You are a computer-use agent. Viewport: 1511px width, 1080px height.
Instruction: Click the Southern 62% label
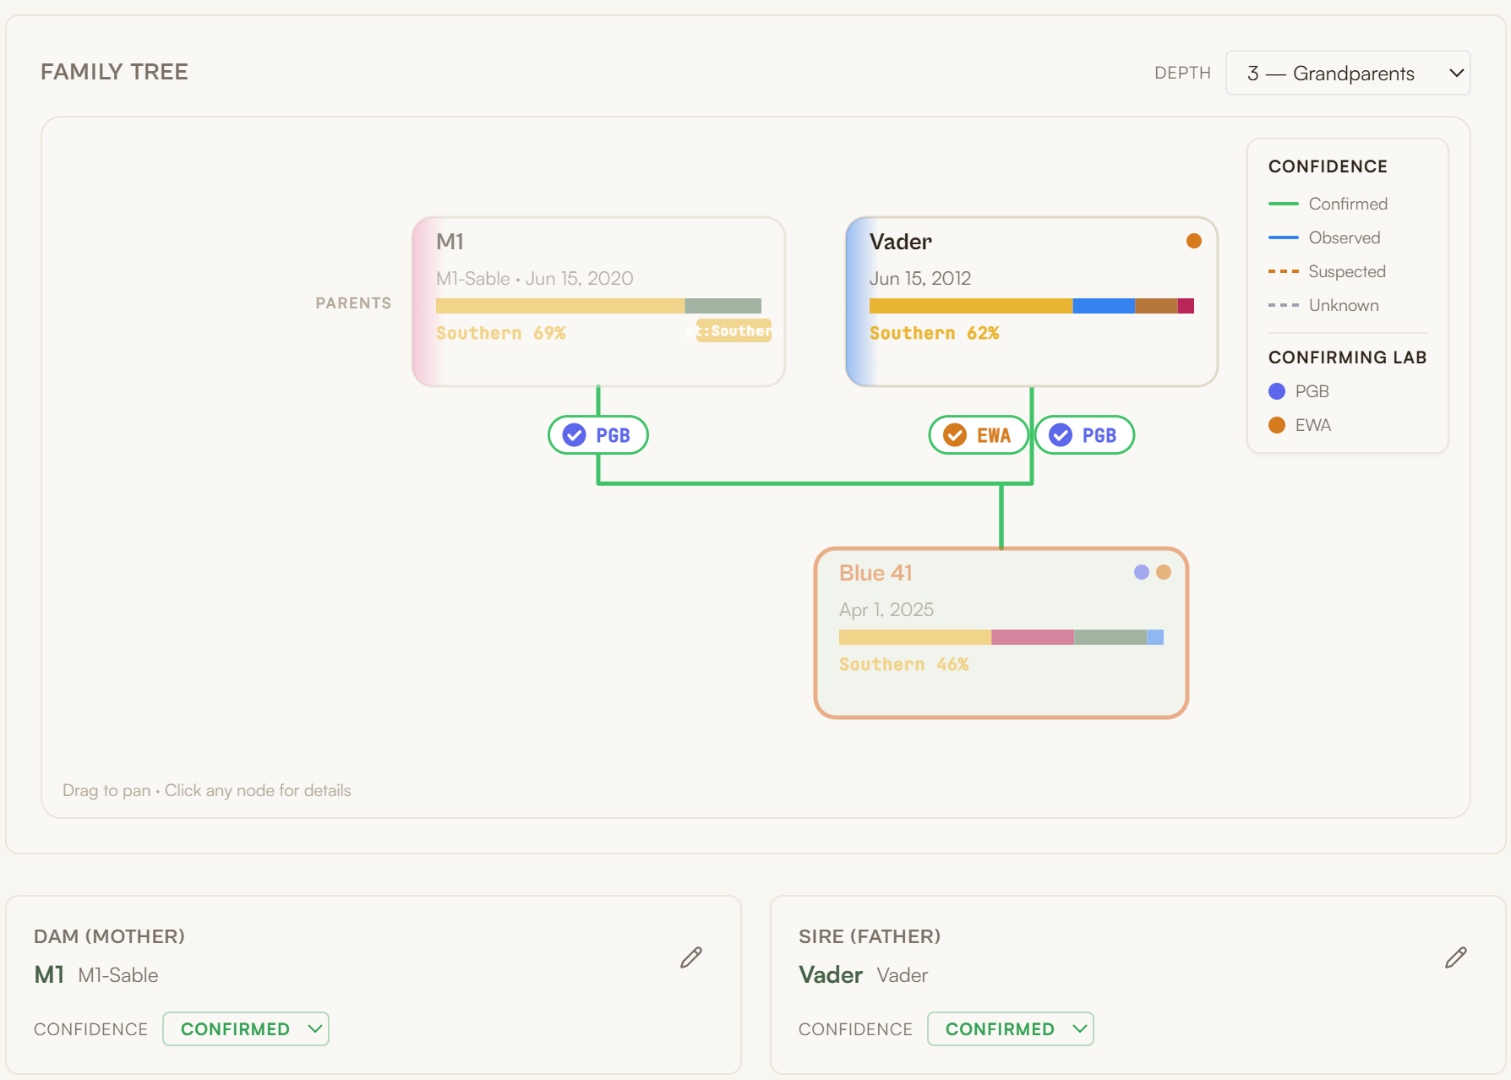[x=934, y=333]
